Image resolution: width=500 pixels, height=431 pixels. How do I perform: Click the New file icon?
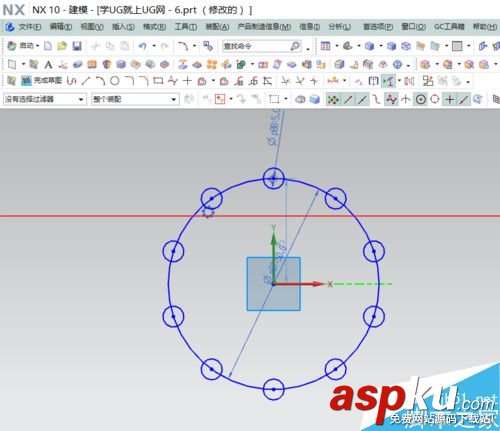click(x=48, y=46)
